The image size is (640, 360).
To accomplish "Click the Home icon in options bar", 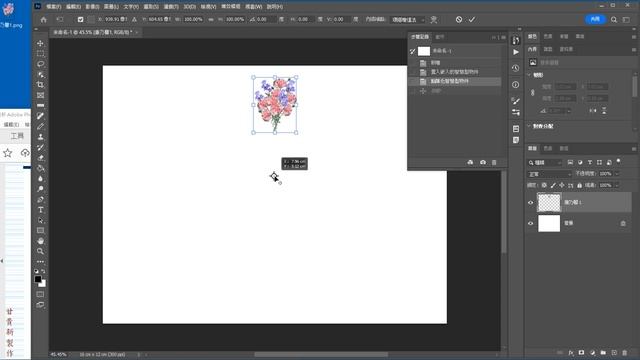I will (43, 20).
